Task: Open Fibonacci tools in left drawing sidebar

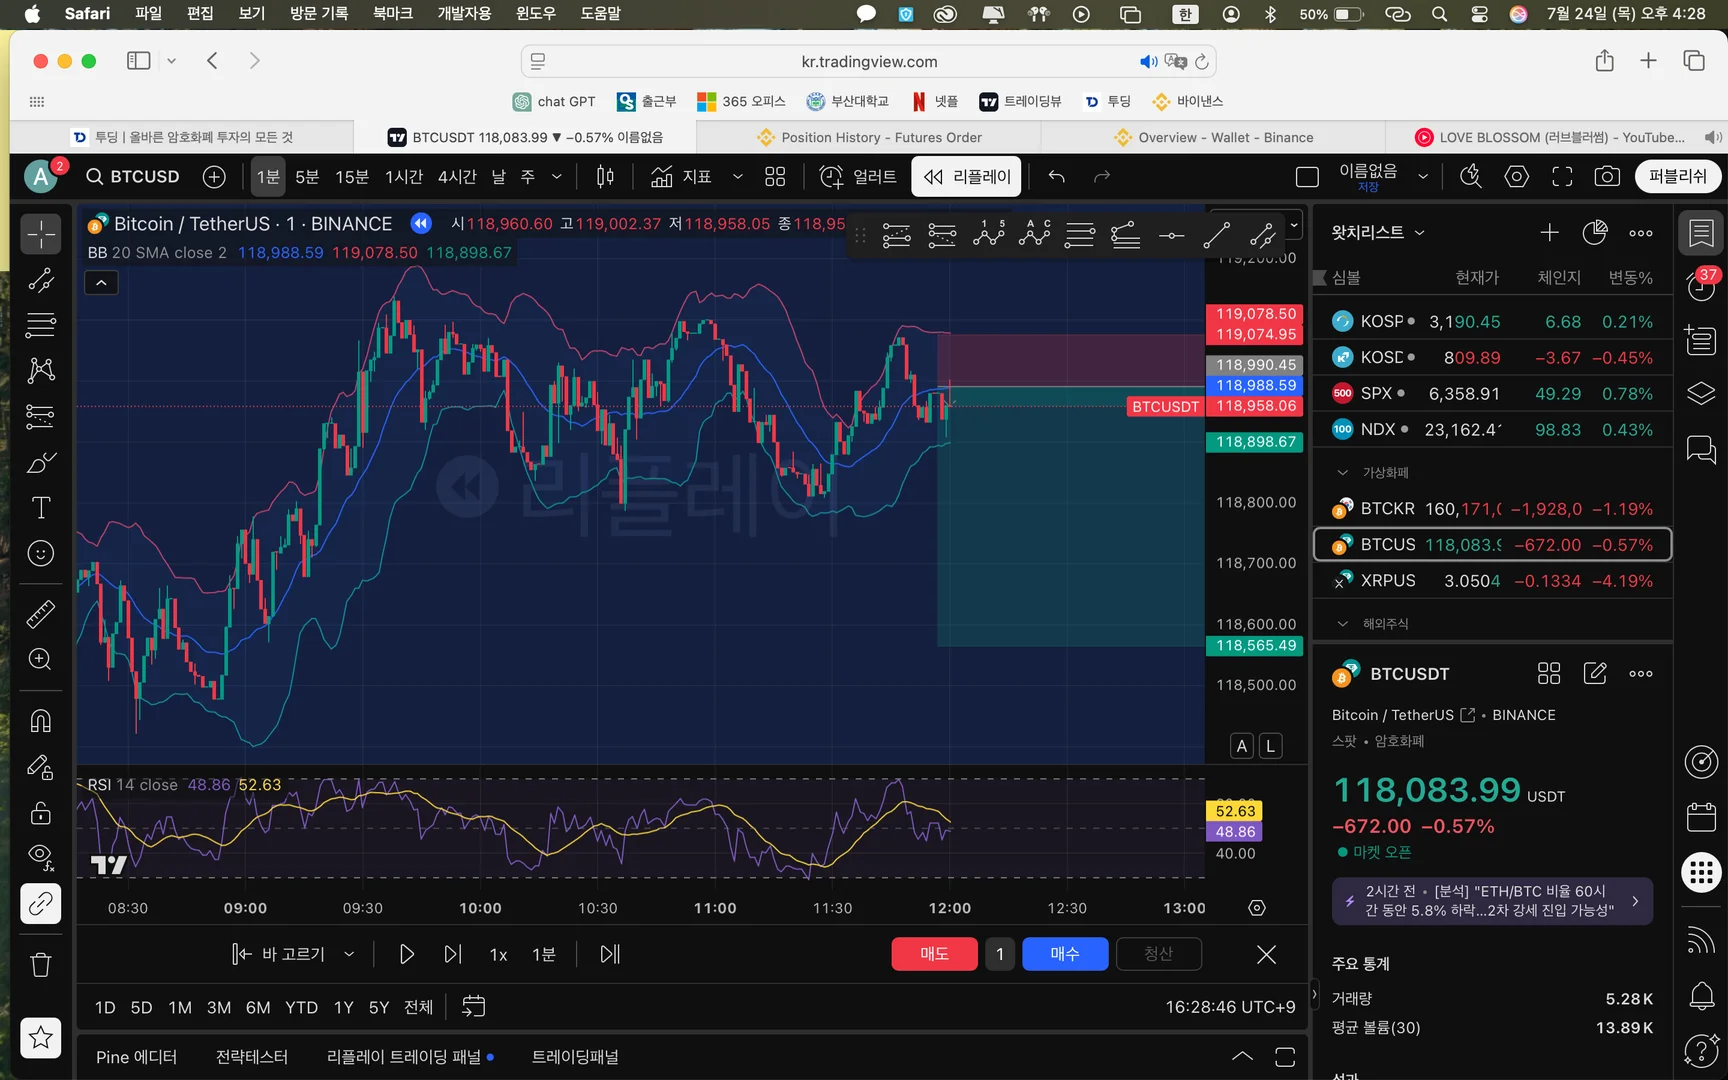Action: coord(41,325)
